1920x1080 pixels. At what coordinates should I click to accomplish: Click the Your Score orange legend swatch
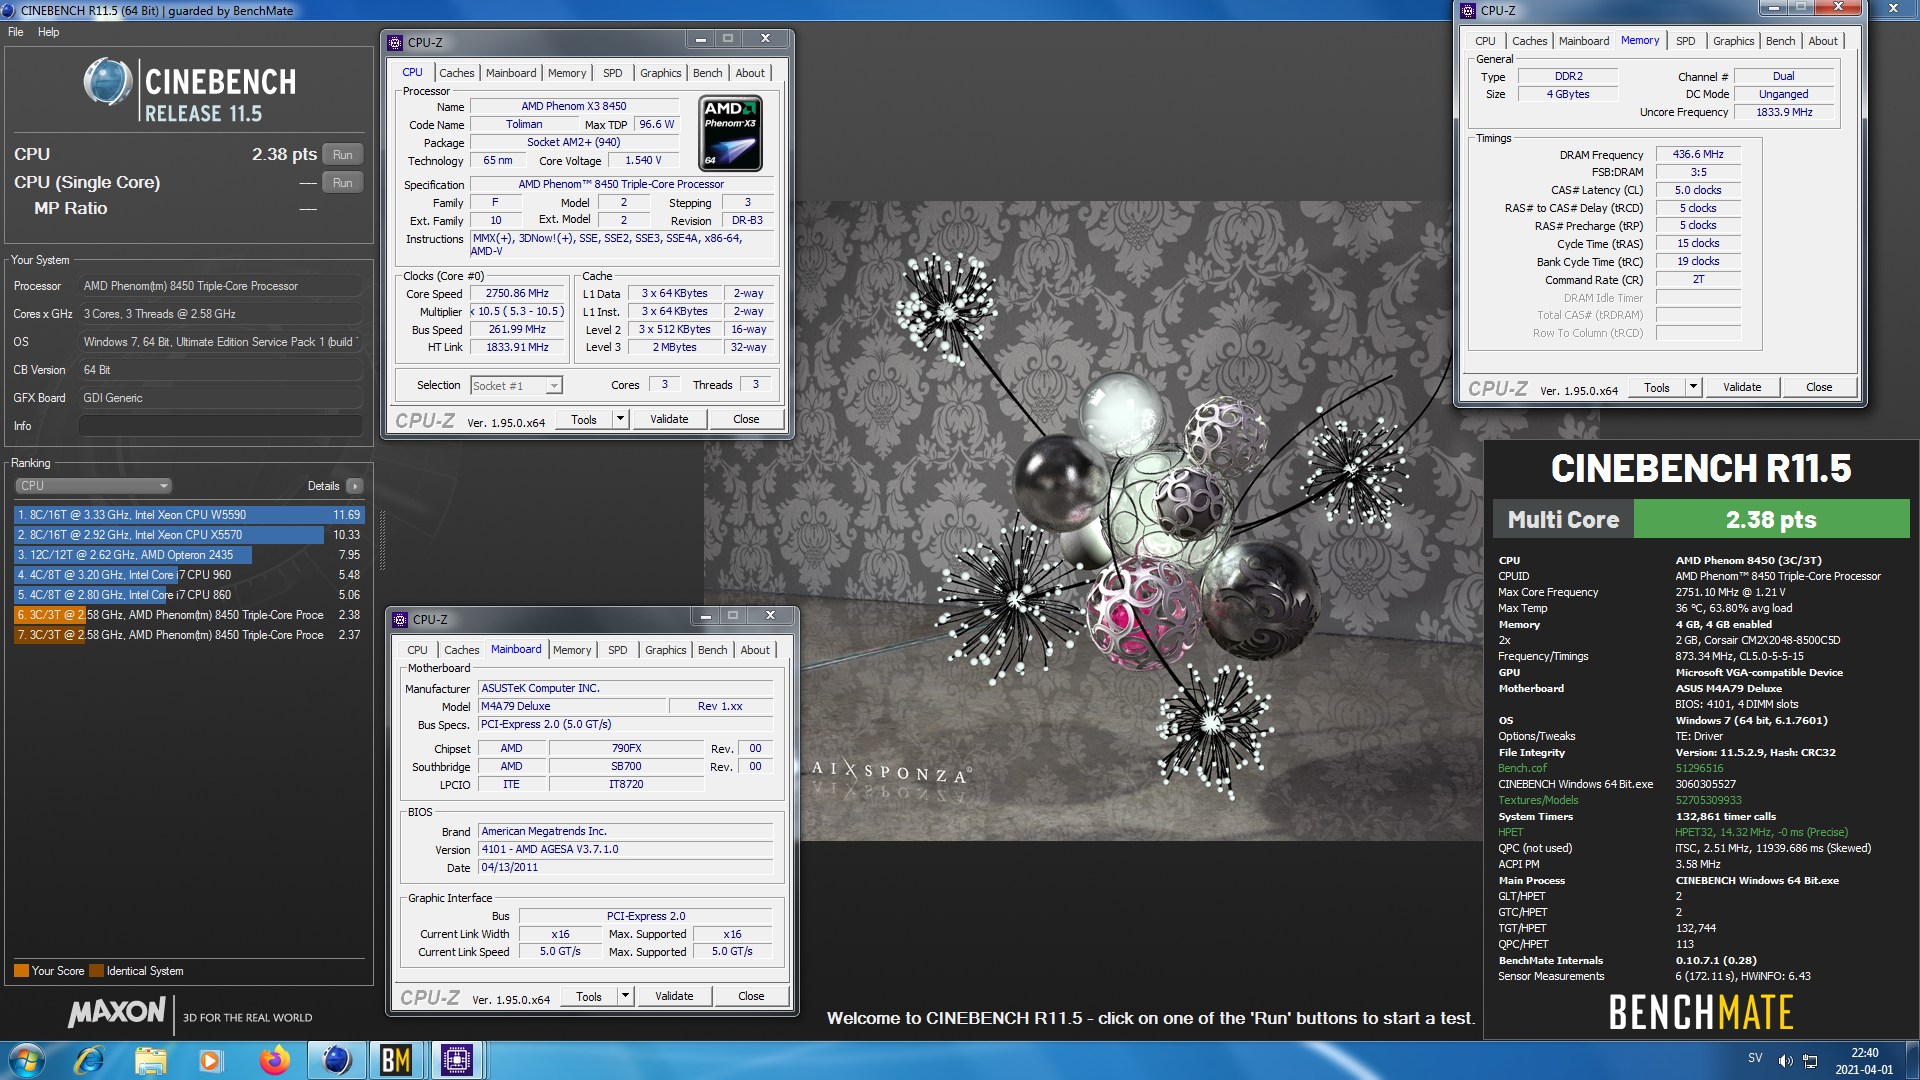click(x=21, y=971)
